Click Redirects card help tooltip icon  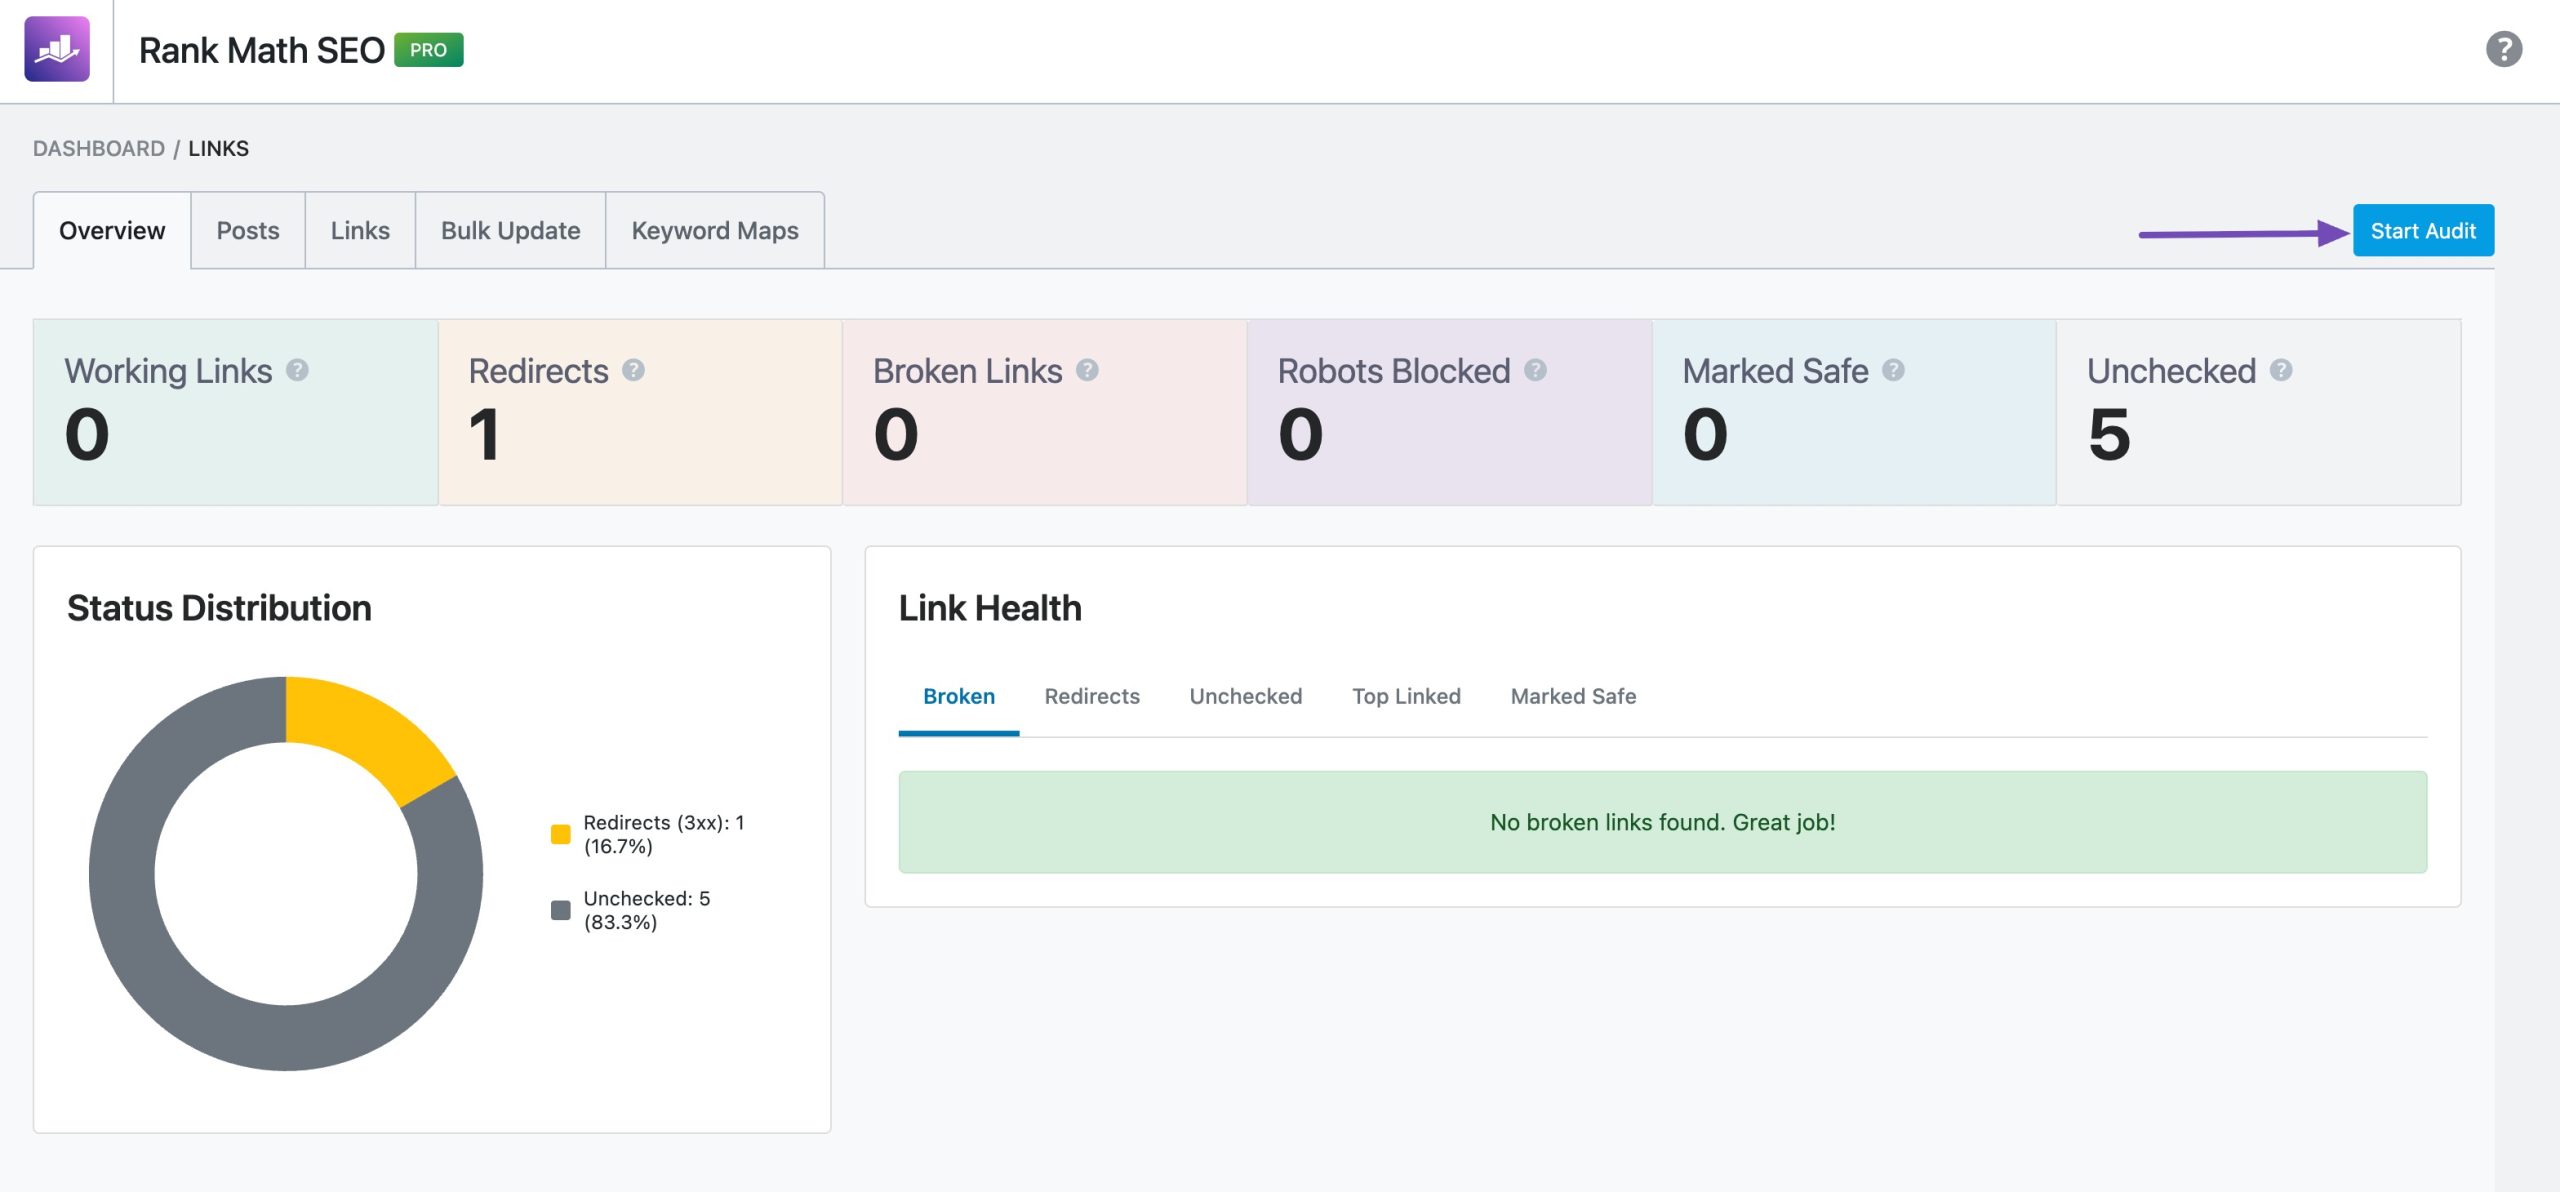click(x=633, y=370)
